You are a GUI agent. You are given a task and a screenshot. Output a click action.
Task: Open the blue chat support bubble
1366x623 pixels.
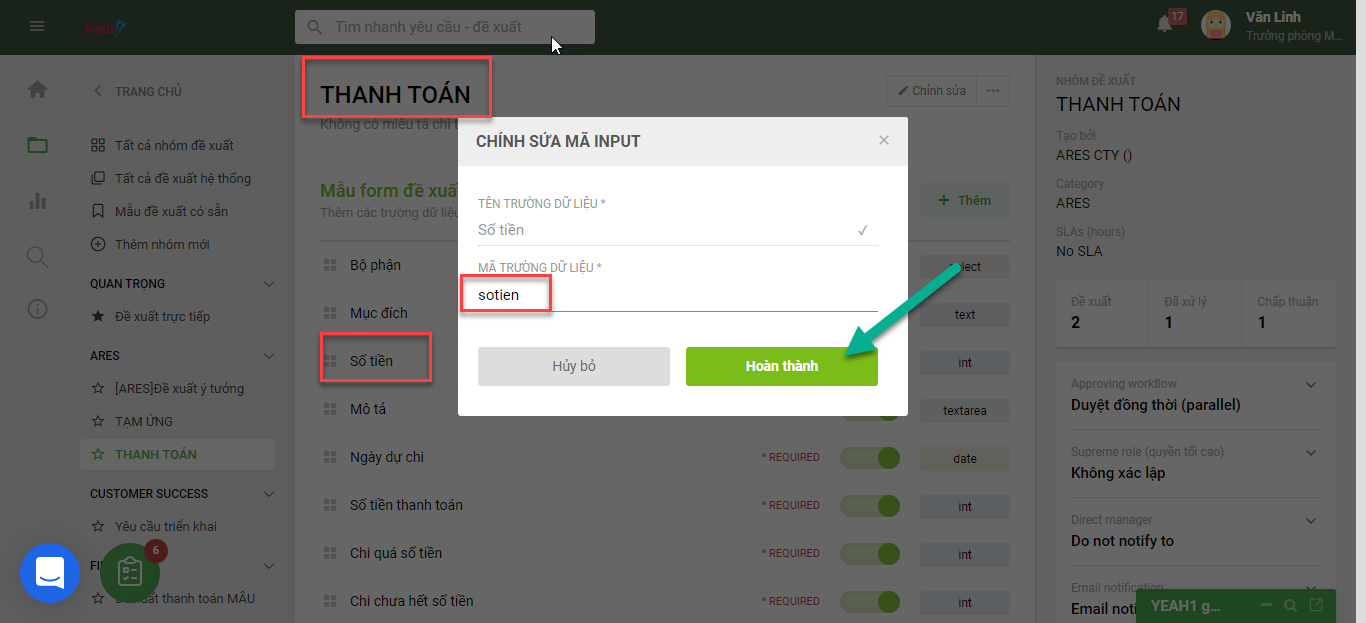coord(50,573)
